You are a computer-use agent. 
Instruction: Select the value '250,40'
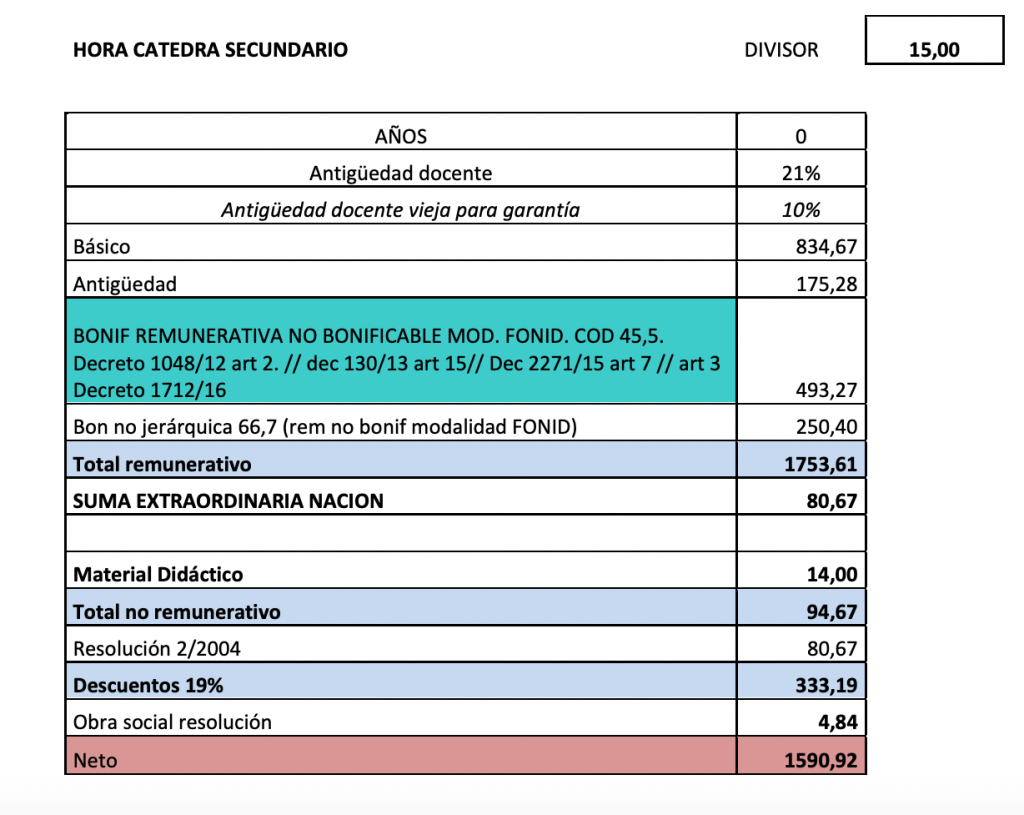tap(826, 427)
